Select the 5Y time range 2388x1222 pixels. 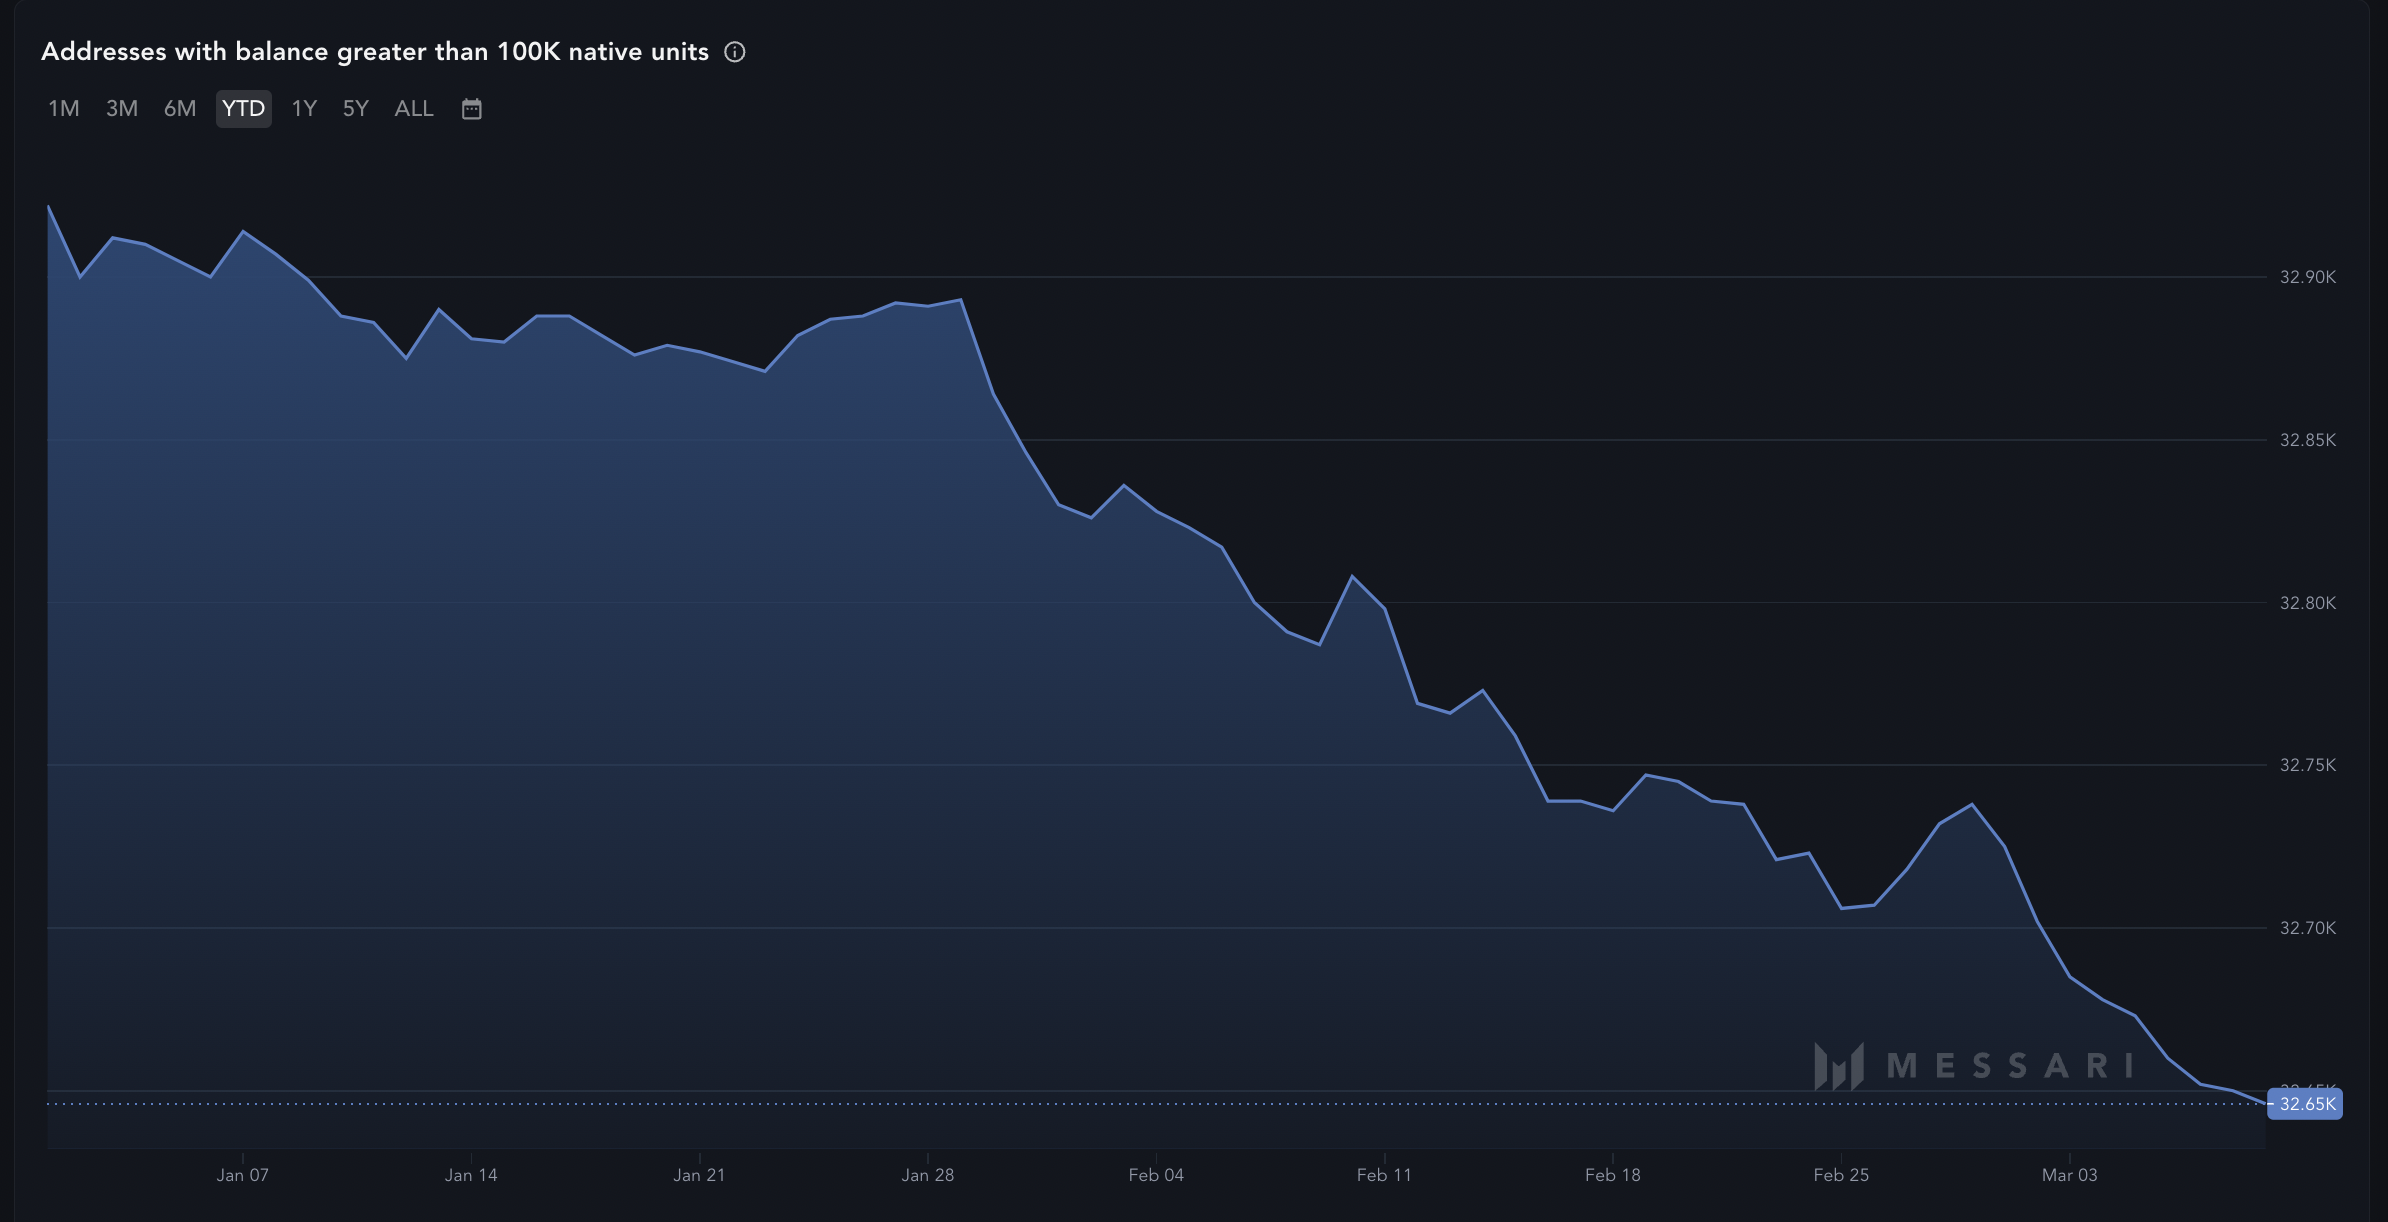[x=356, y=109]
